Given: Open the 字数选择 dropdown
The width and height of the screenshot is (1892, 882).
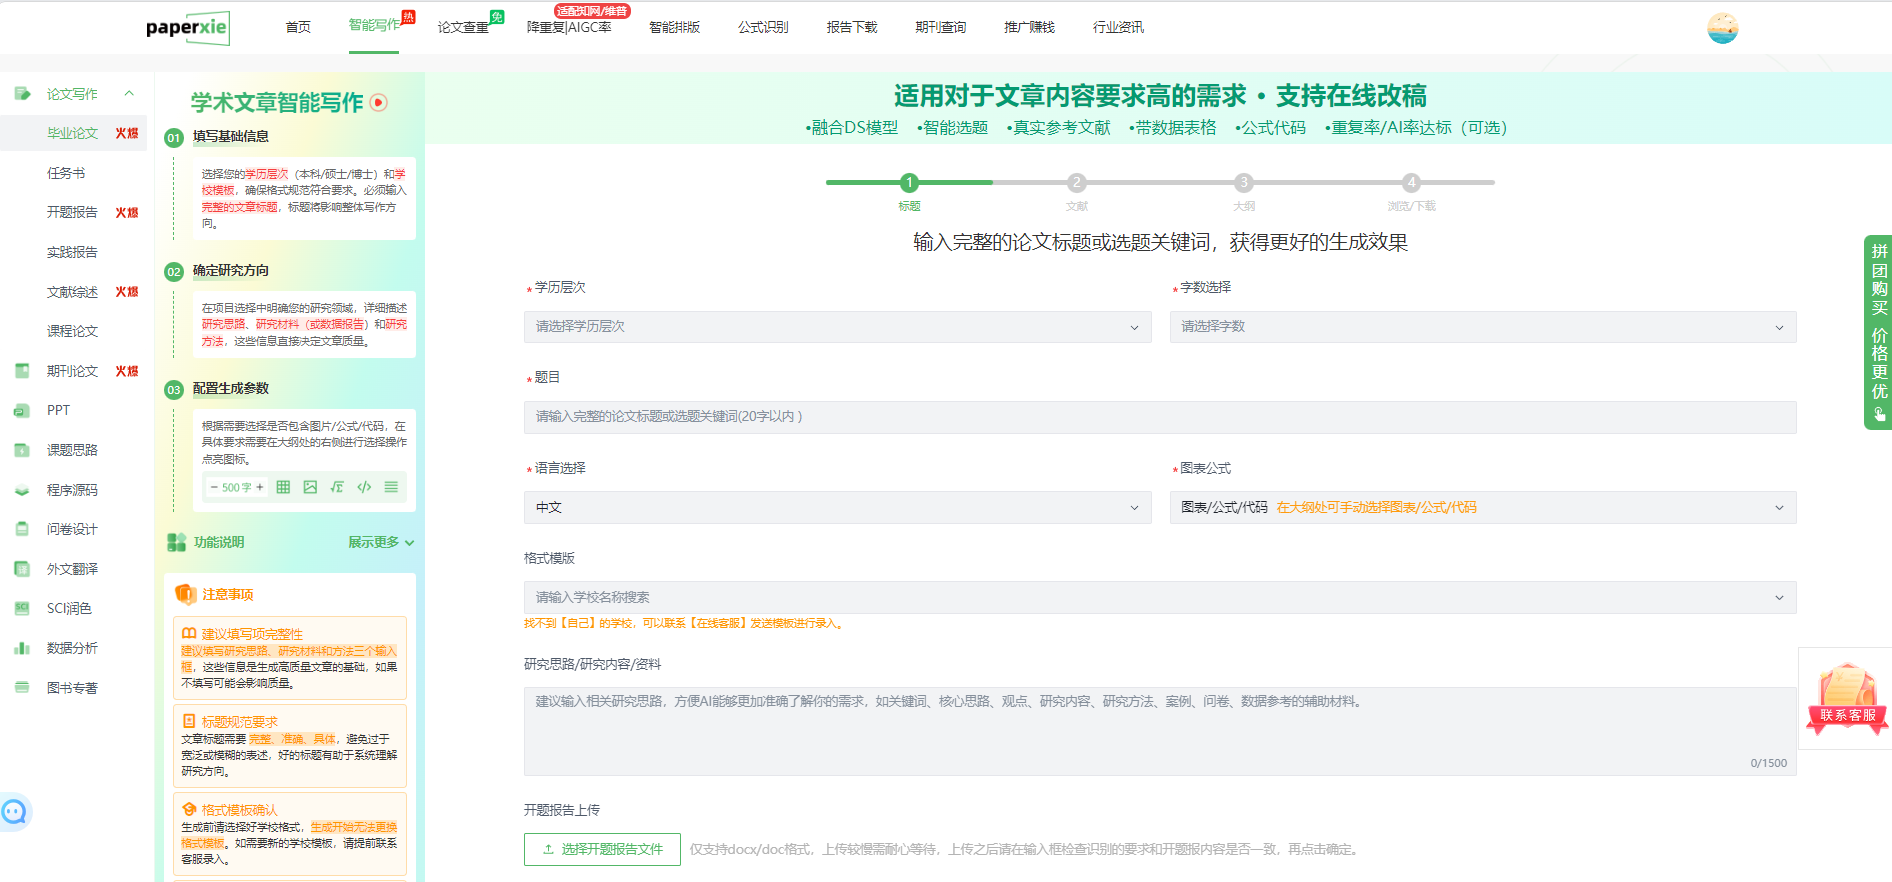Looking at the screenshot, I should point(1482,327).
